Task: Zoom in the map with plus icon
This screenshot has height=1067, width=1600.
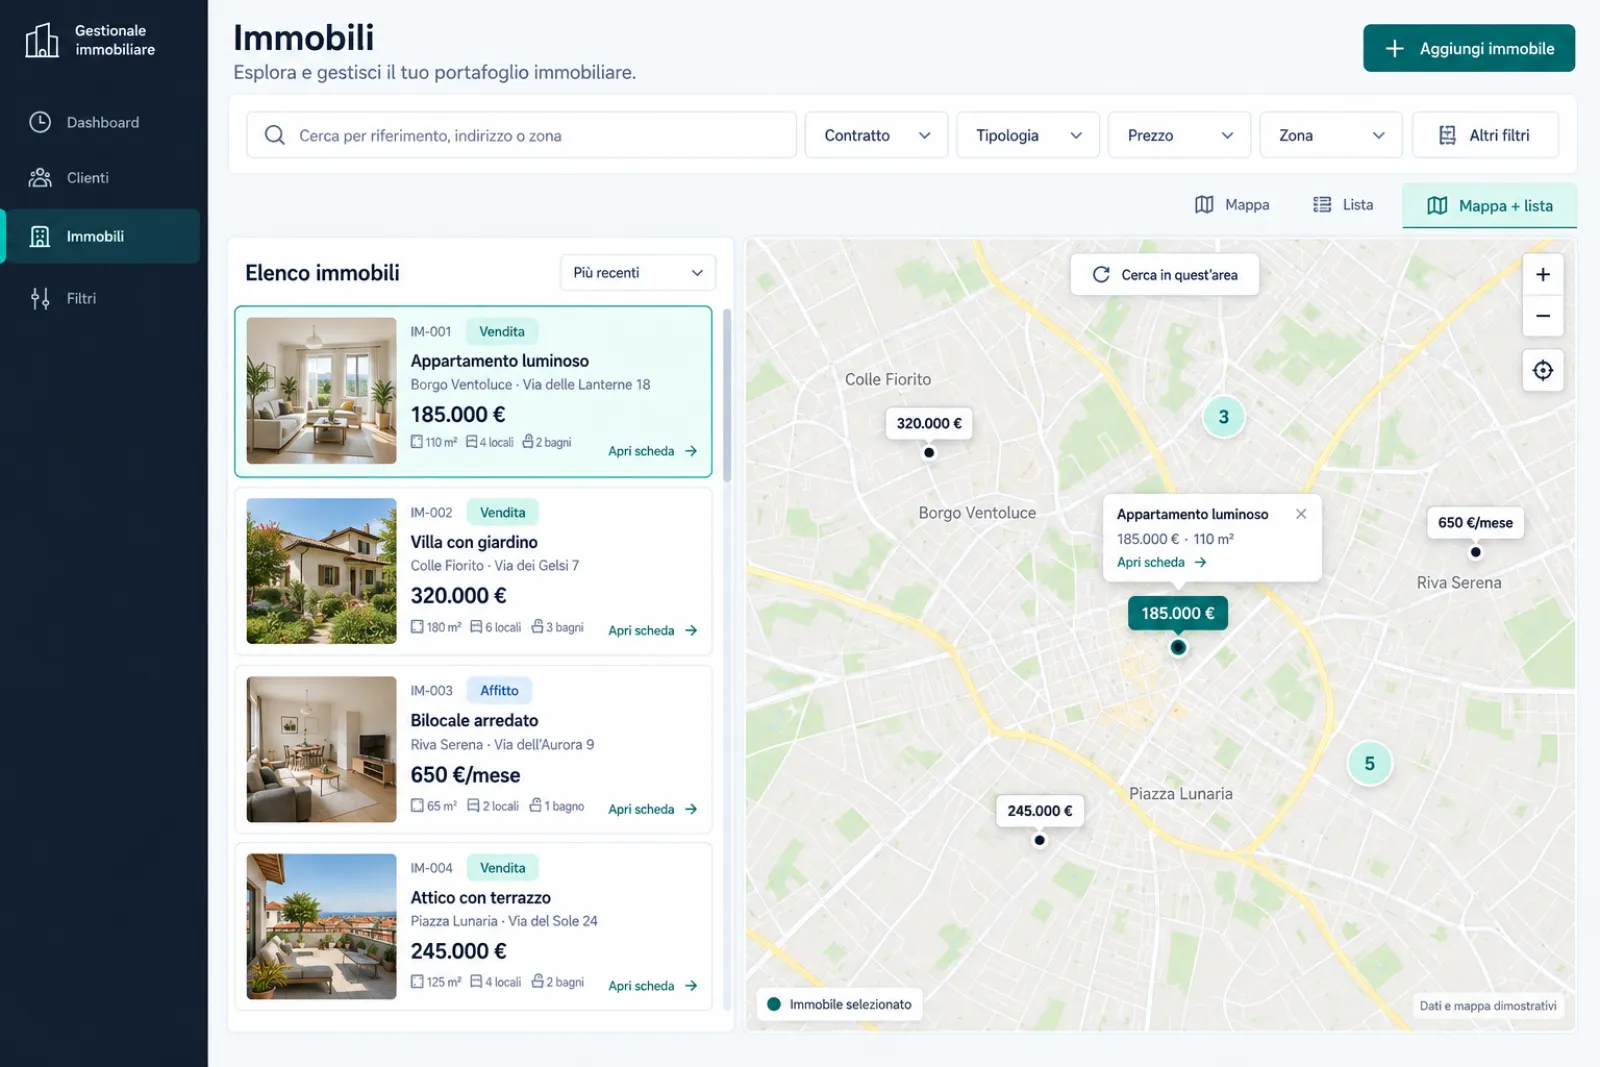Action: pos(1543,274)
